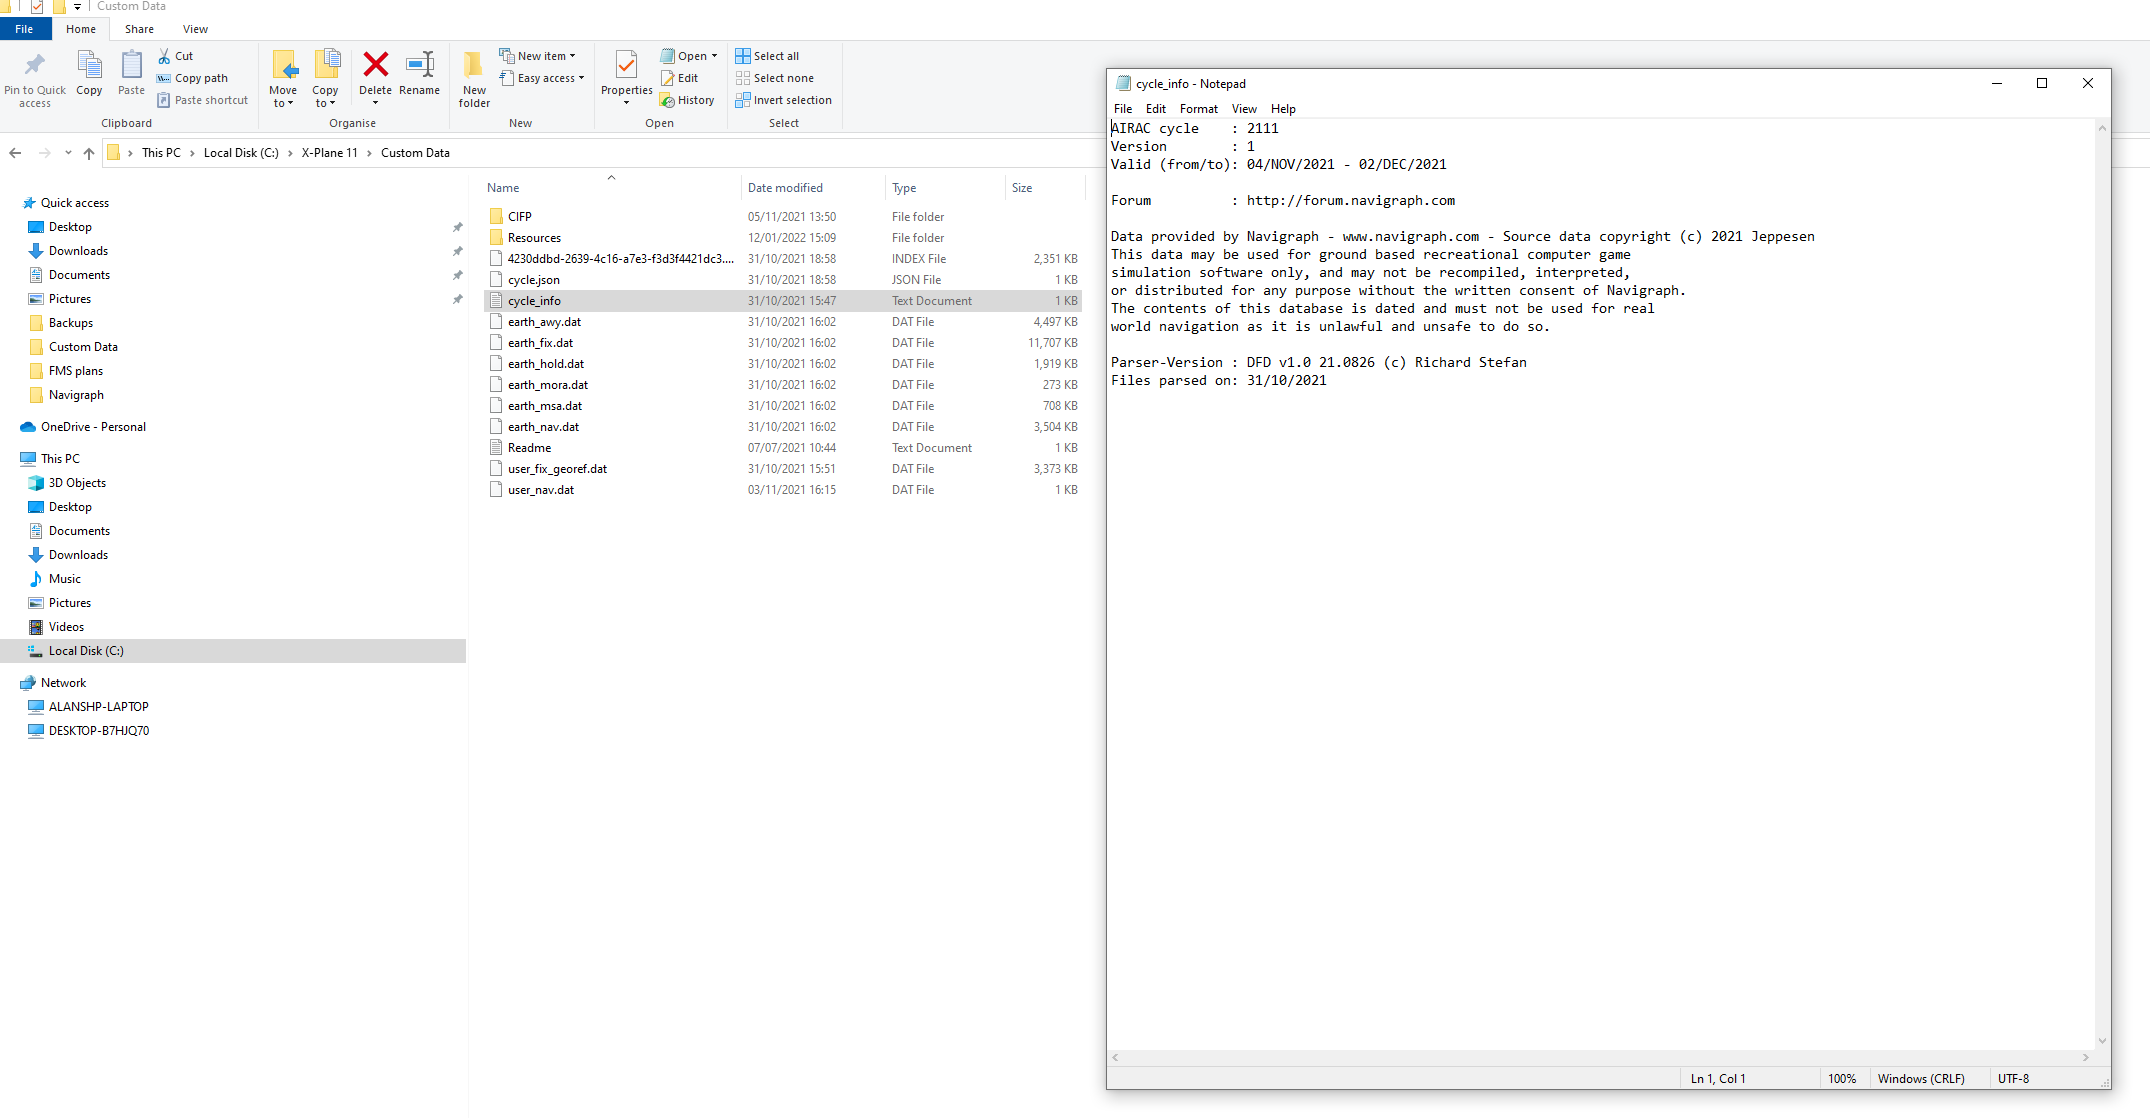
Task: Open Navigraph folder under Quick access
Action: click(x=76, y=395)
